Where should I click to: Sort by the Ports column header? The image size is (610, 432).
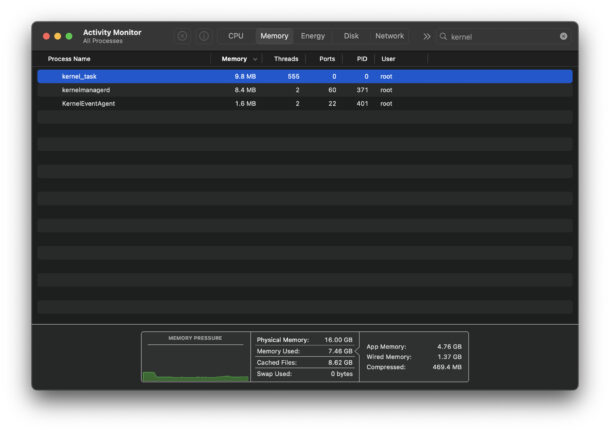327,59
